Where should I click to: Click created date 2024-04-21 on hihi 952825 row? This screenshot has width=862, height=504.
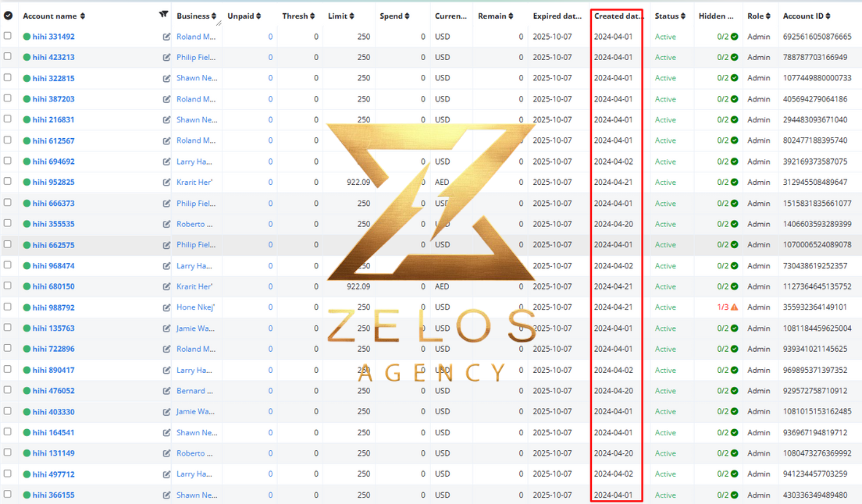pos(613,182)
